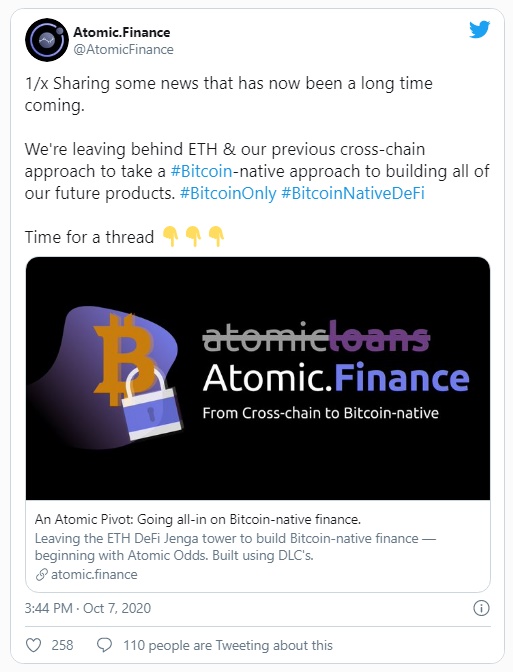This screenshot has width=513, height=672.
Task: Open the @AtomicFinance handle
Action: [123, 50]
